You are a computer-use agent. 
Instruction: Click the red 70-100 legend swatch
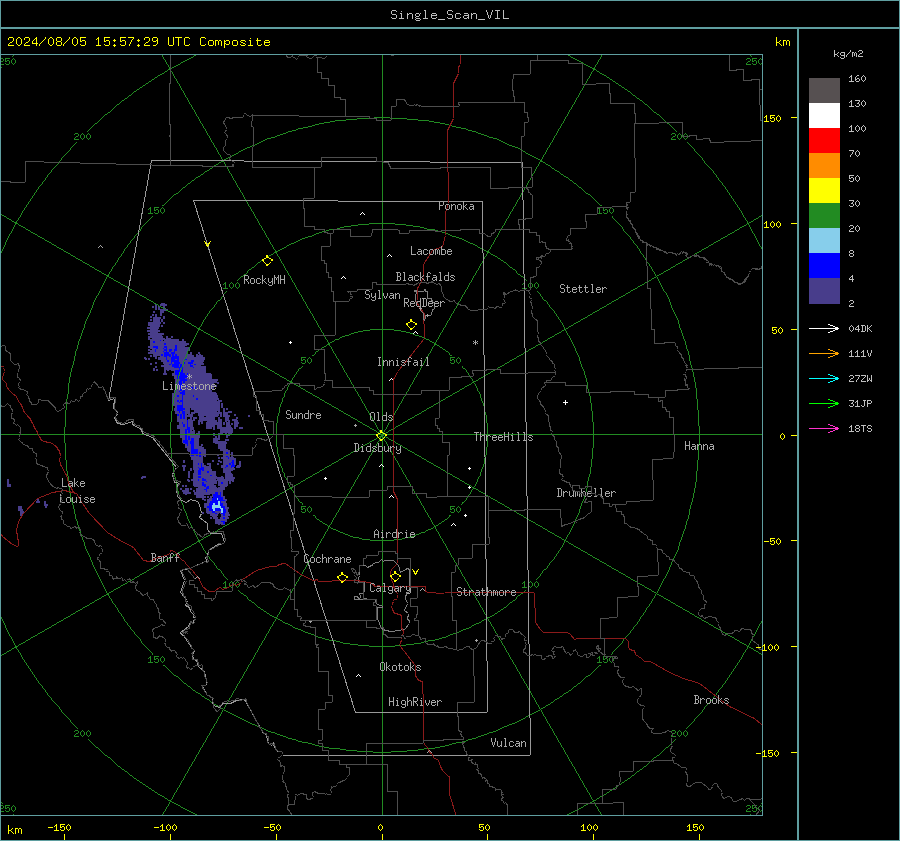click(x=824, y=141)
